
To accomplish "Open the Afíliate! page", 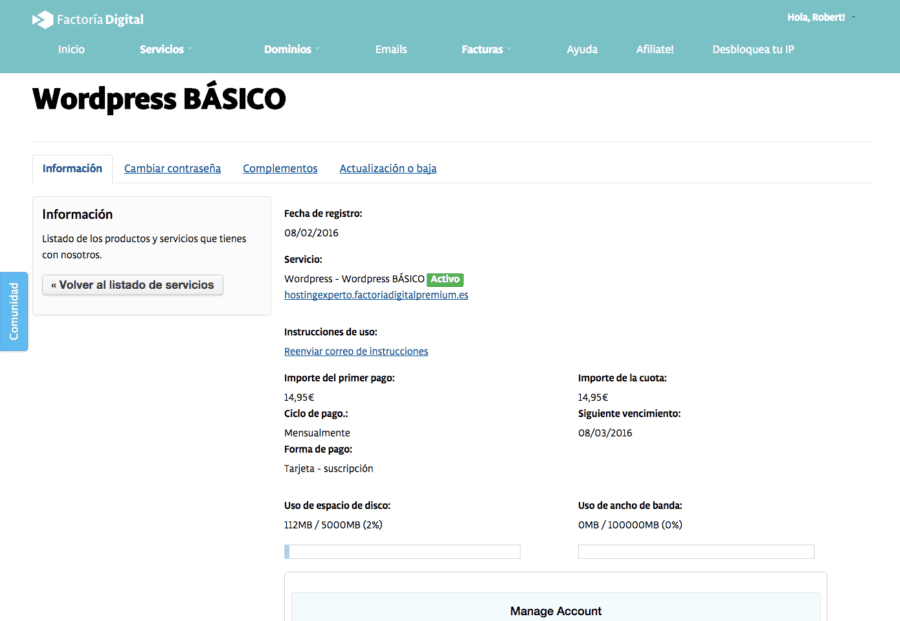I will click(655, 49).
